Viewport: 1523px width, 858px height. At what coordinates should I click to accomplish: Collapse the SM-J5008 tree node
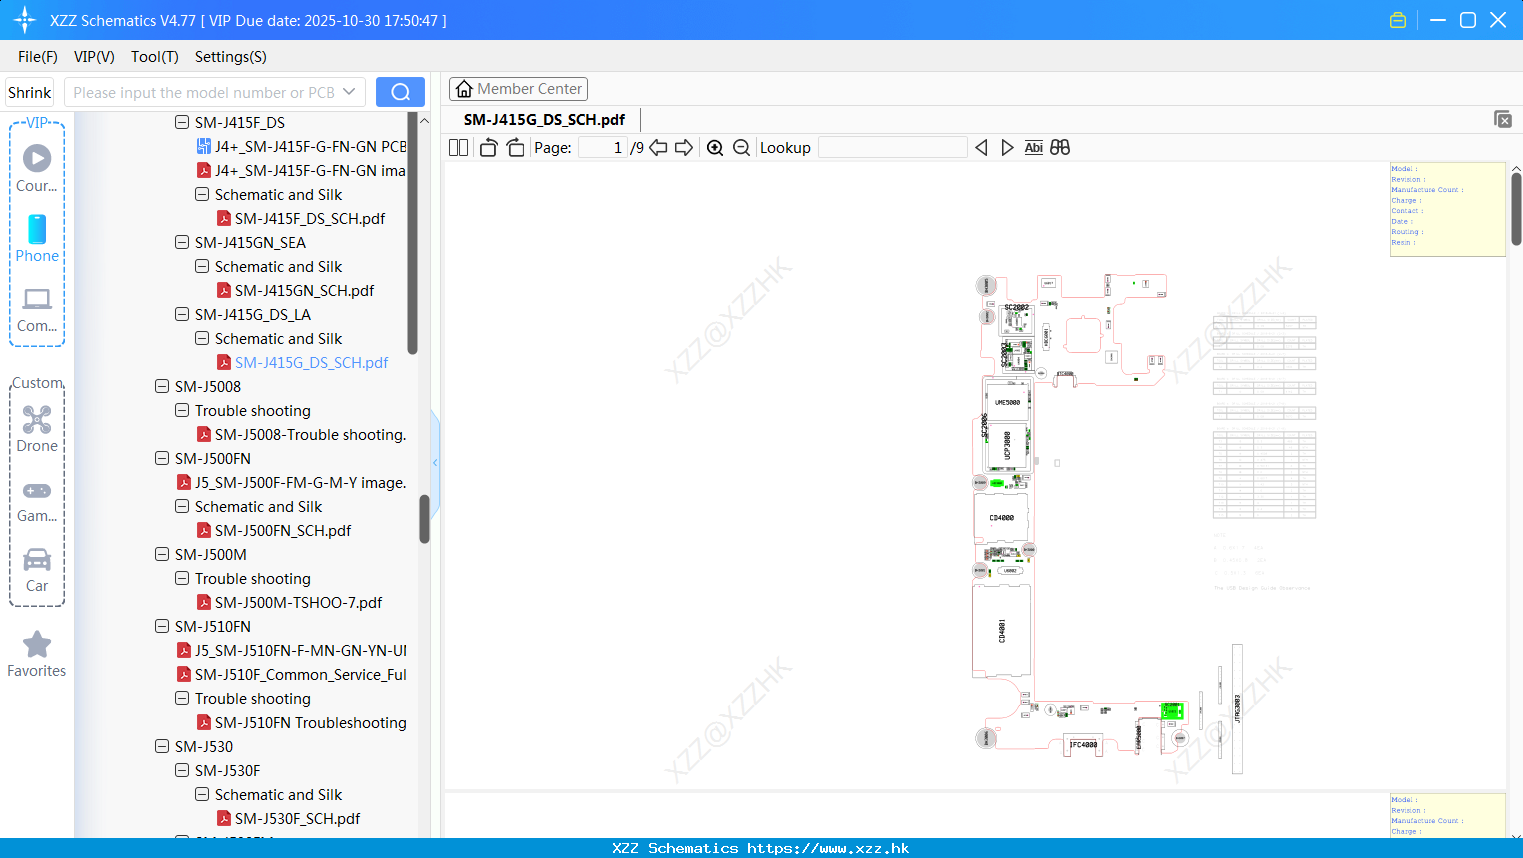click(x=162, y=386)
